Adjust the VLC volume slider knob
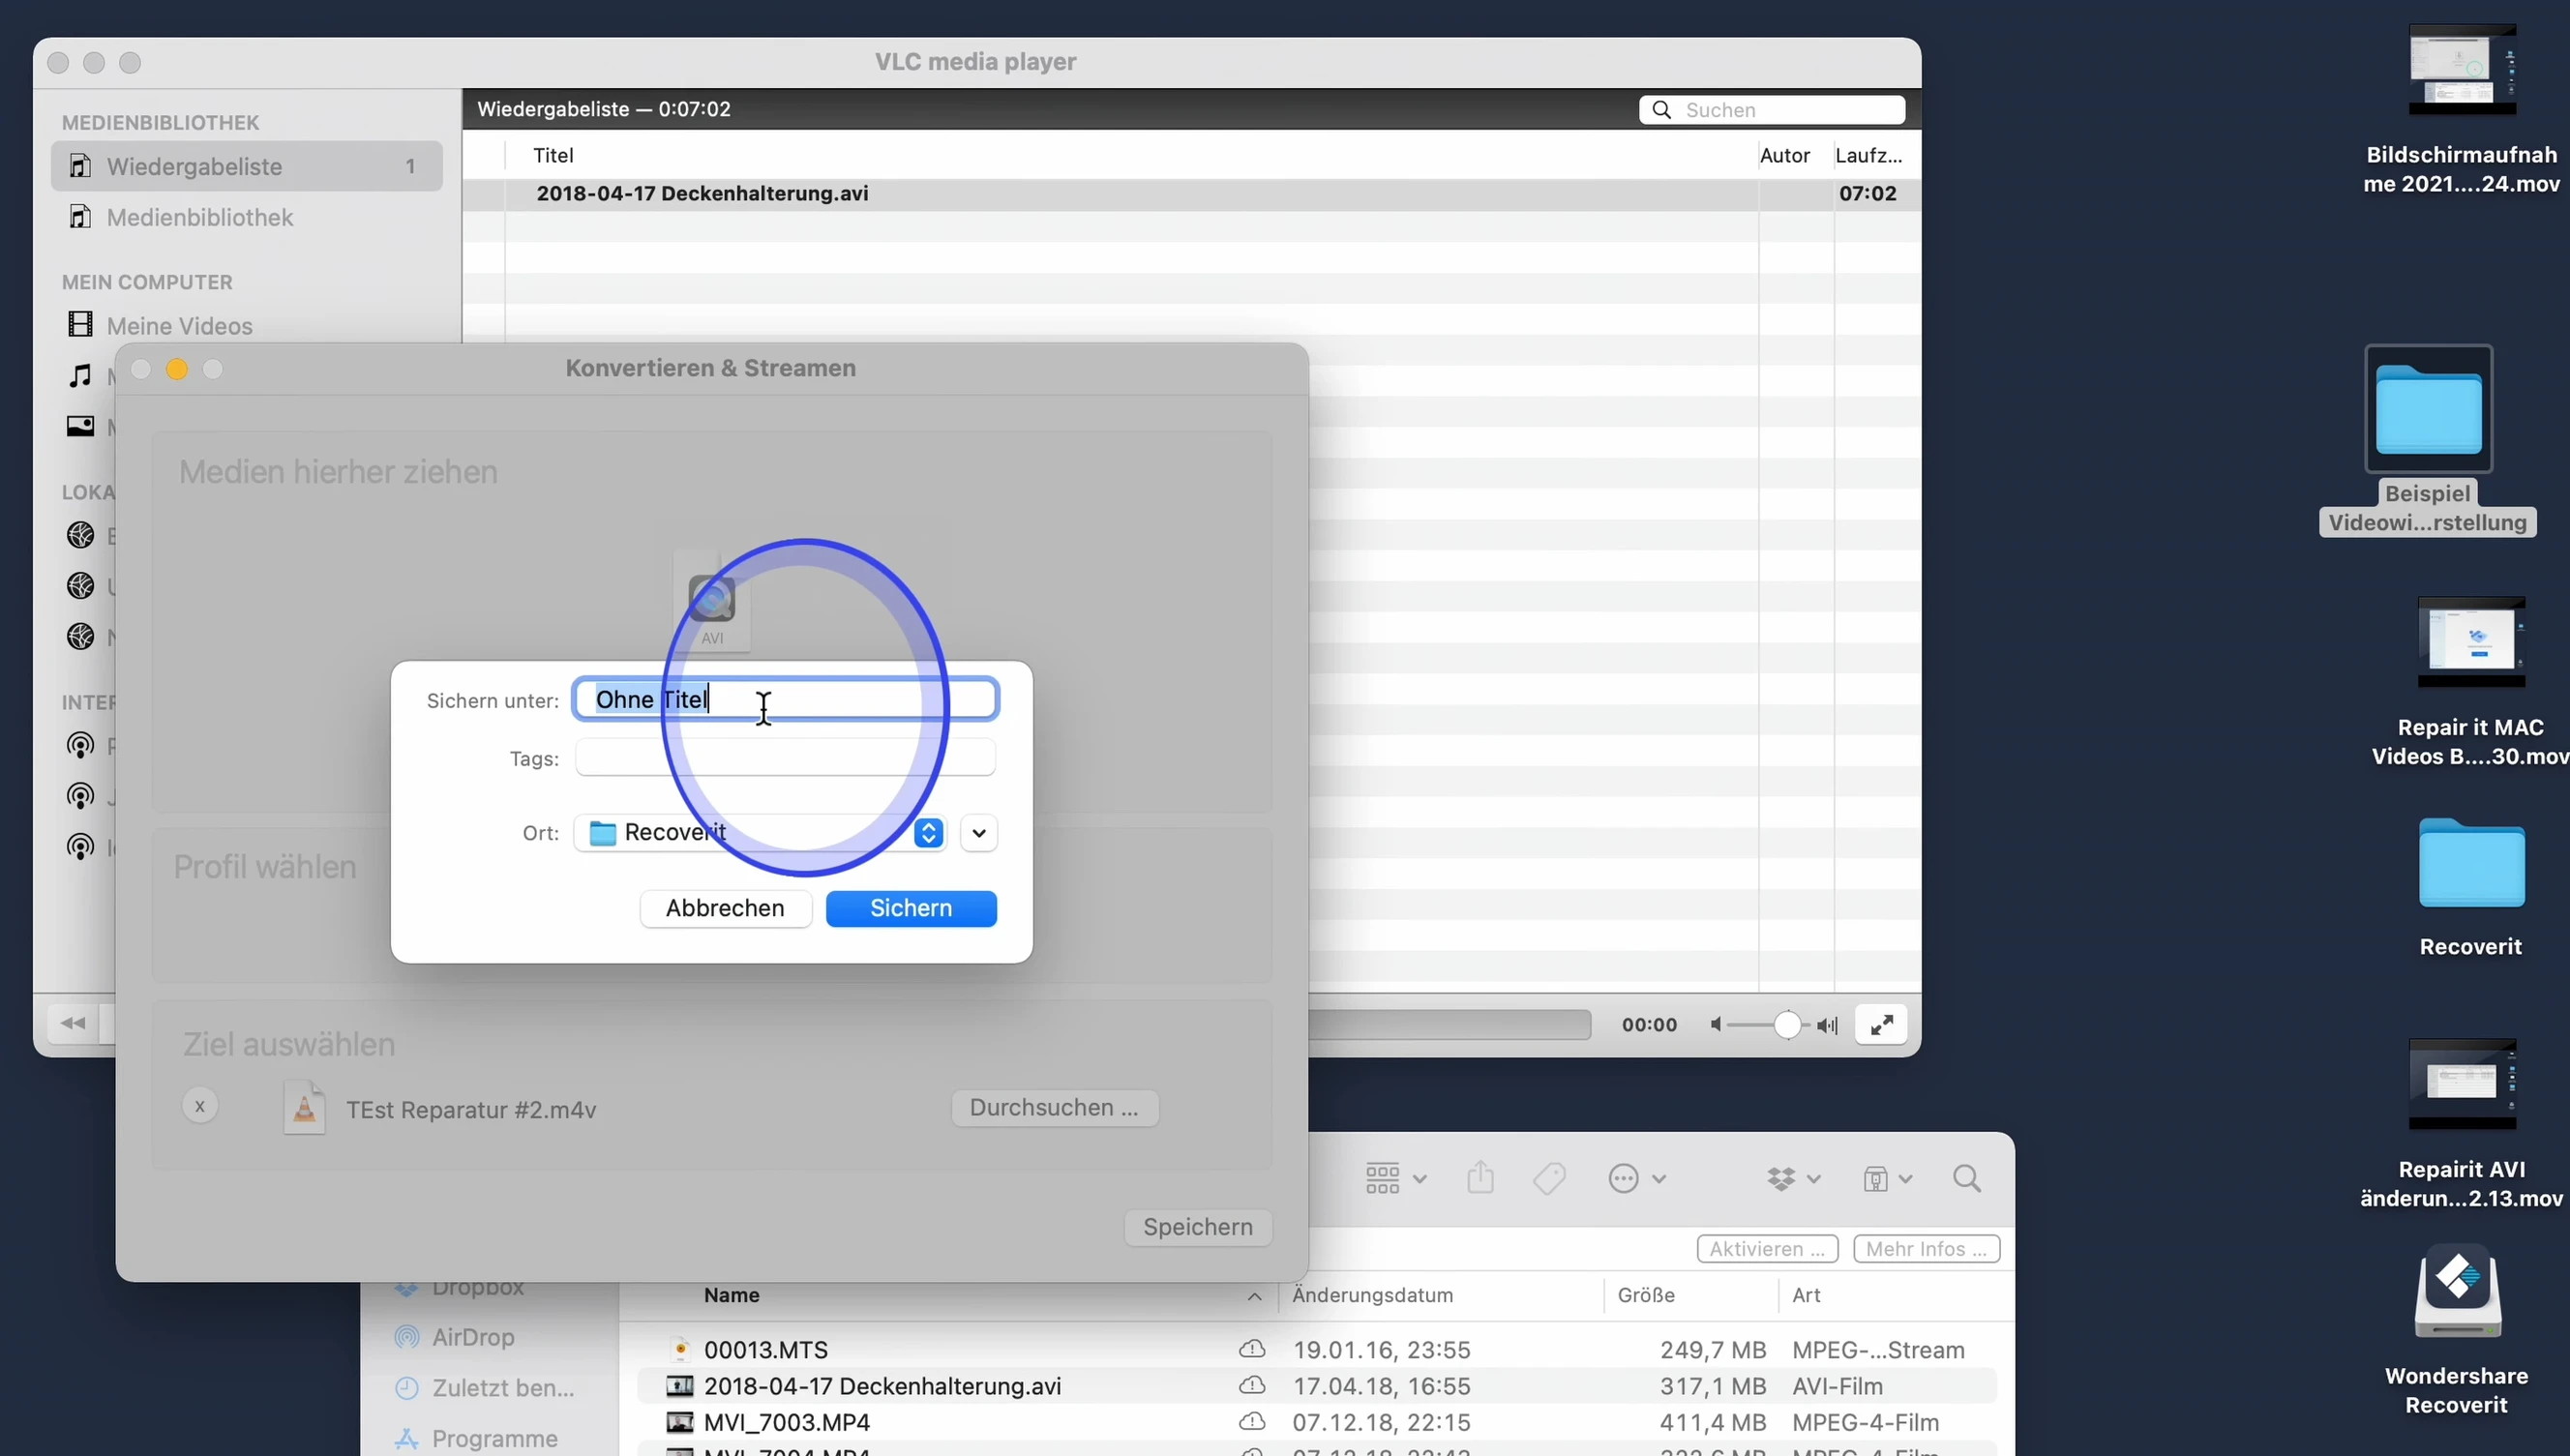This screenshot has width=2570, height=1456. 1786,1025
